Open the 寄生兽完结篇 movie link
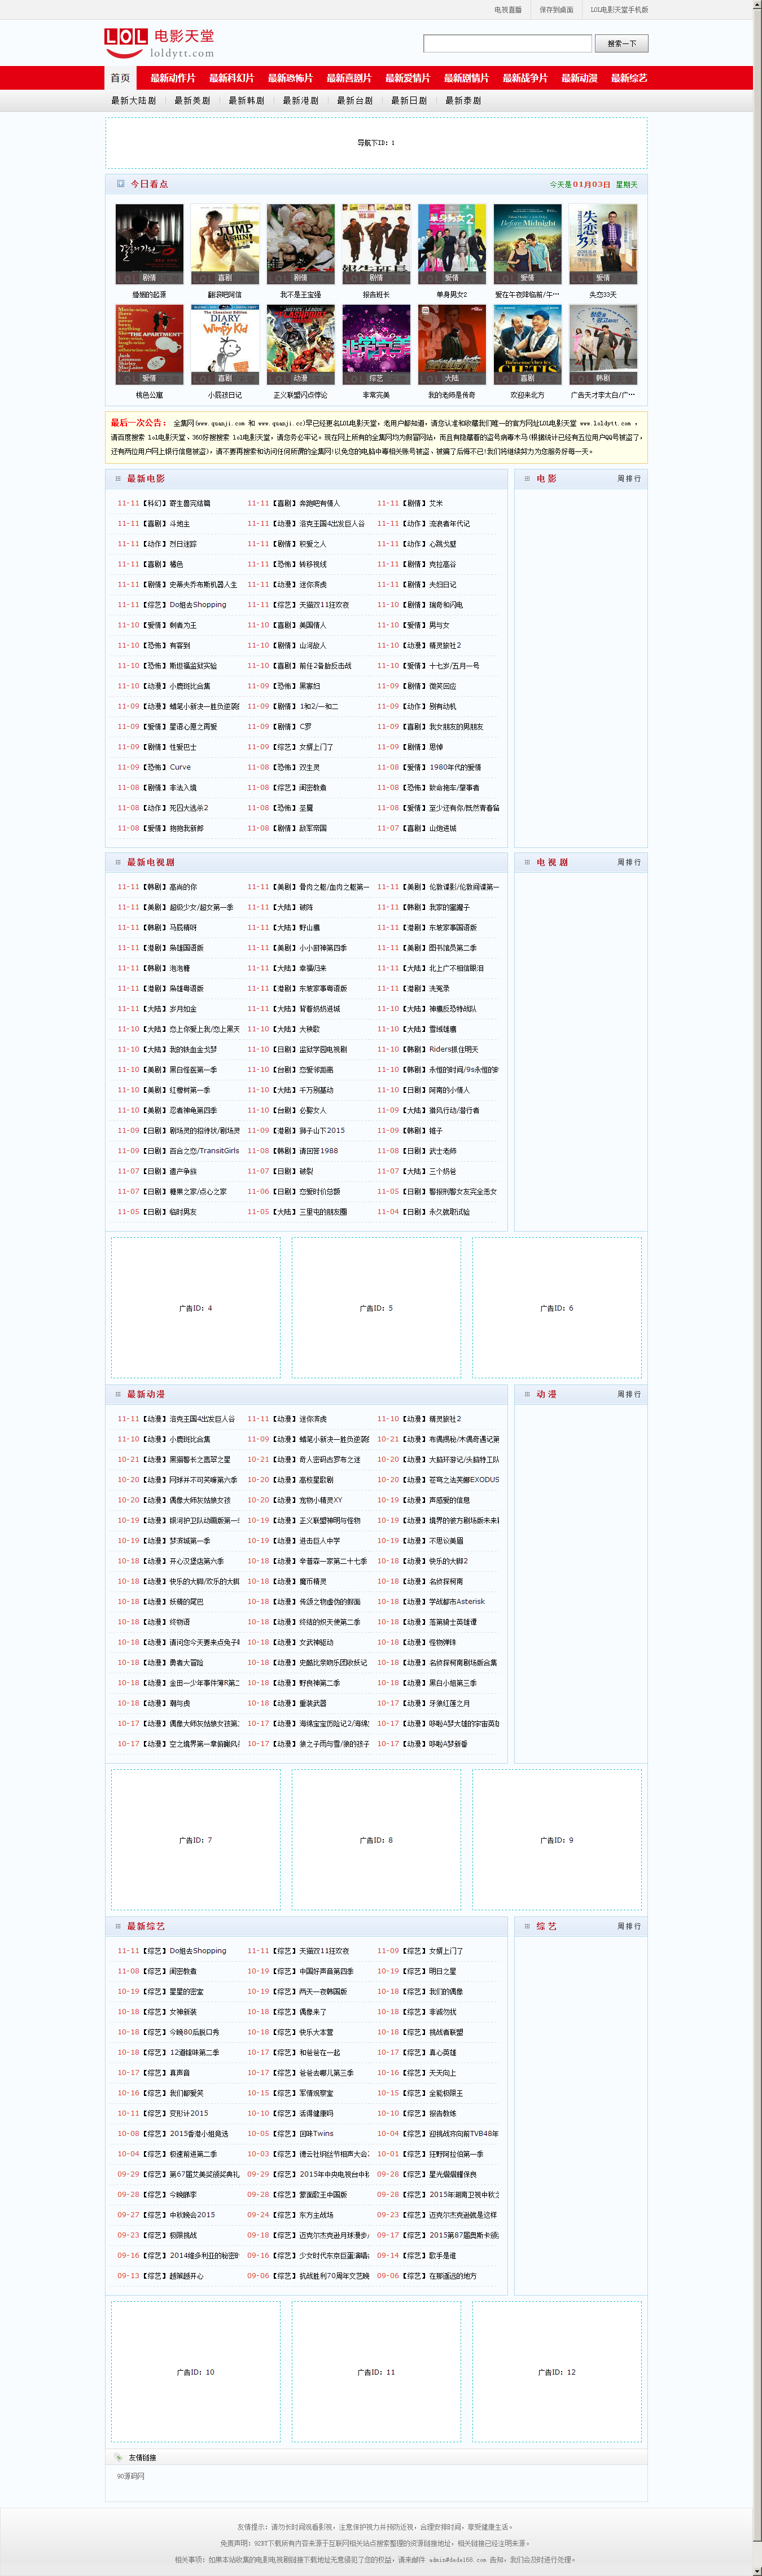This screenshot has height=2576, width=762. (190, 504)
